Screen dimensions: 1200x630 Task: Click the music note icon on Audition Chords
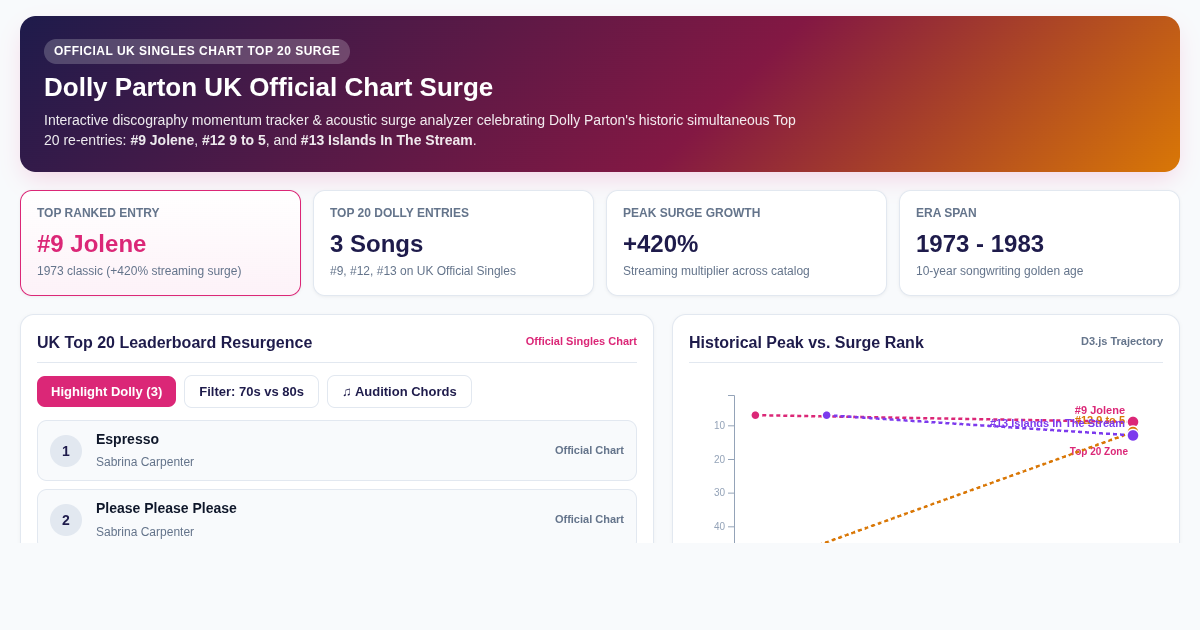tap(347, 392)
